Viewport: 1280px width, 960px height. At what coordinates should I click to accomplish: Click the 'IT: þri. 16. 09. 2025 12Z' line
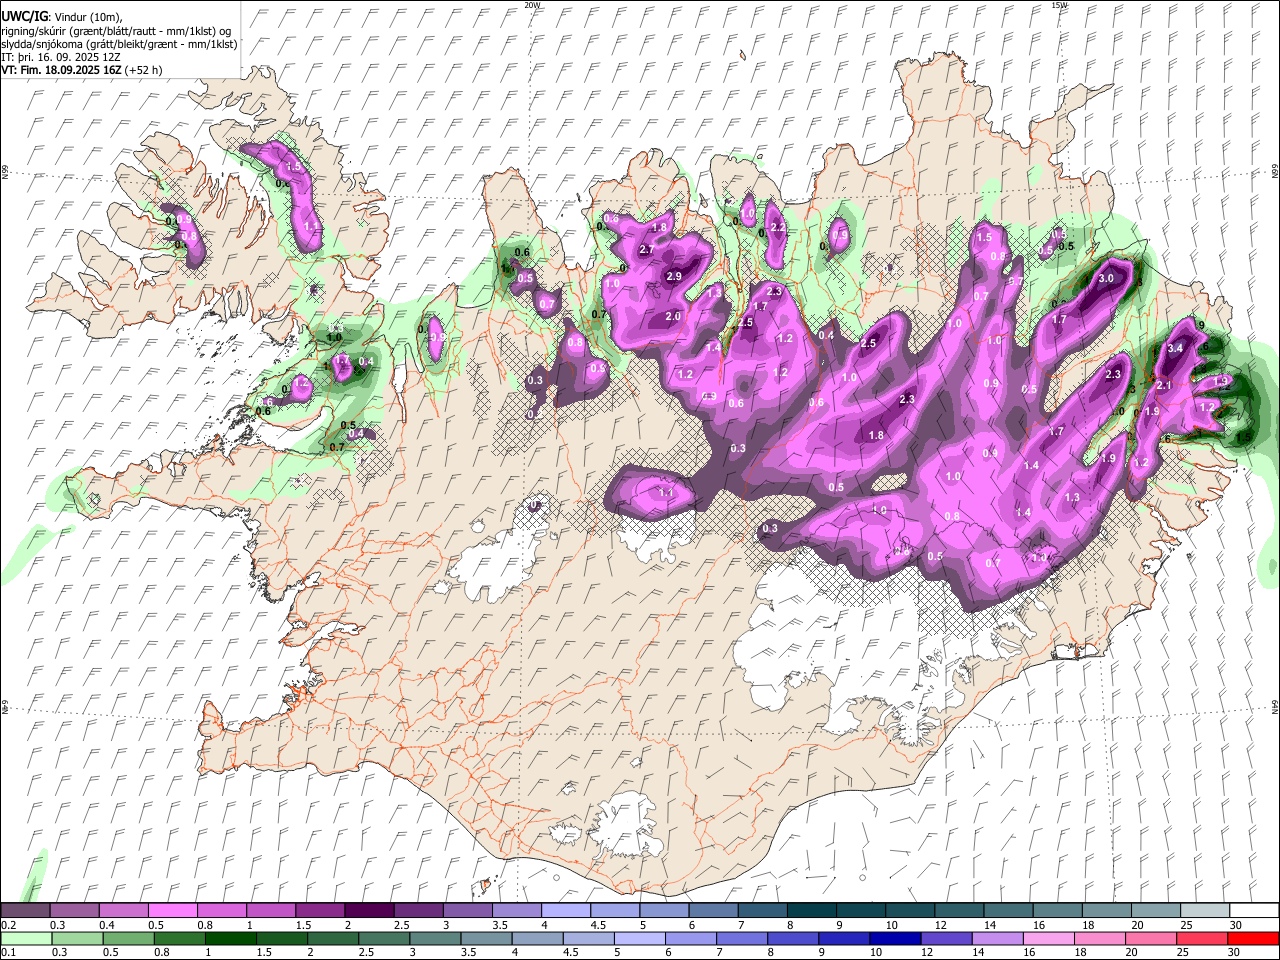[62, 57]
